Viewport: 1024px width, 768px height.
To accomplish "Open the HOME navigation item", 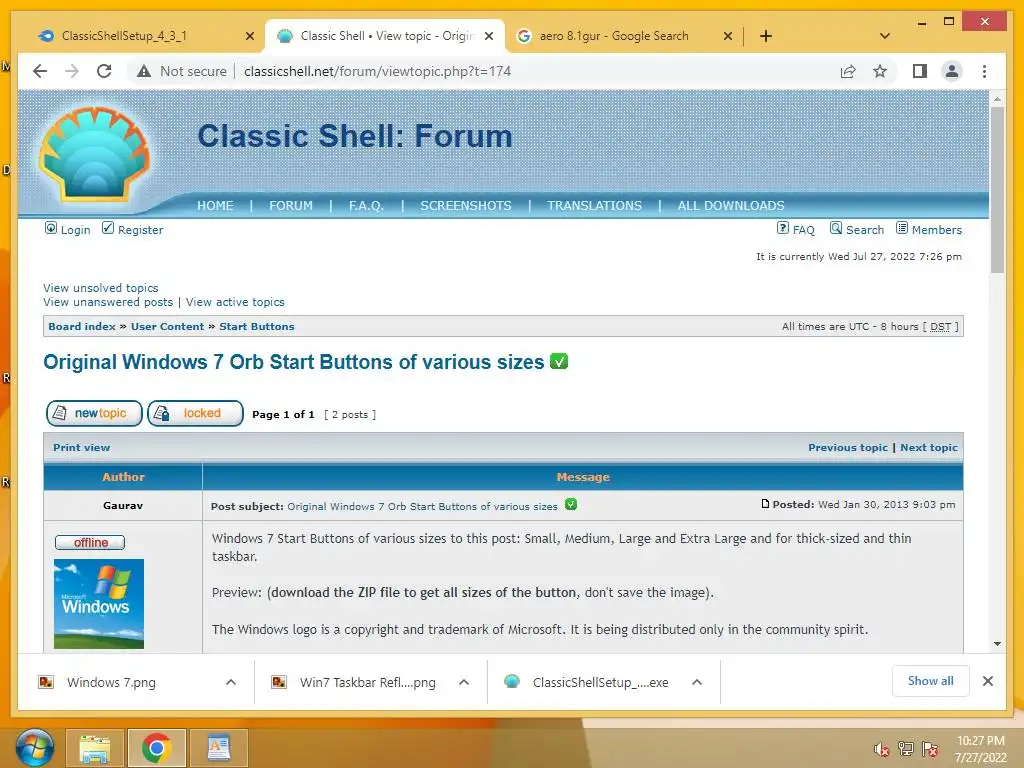I will pos(215,206).
